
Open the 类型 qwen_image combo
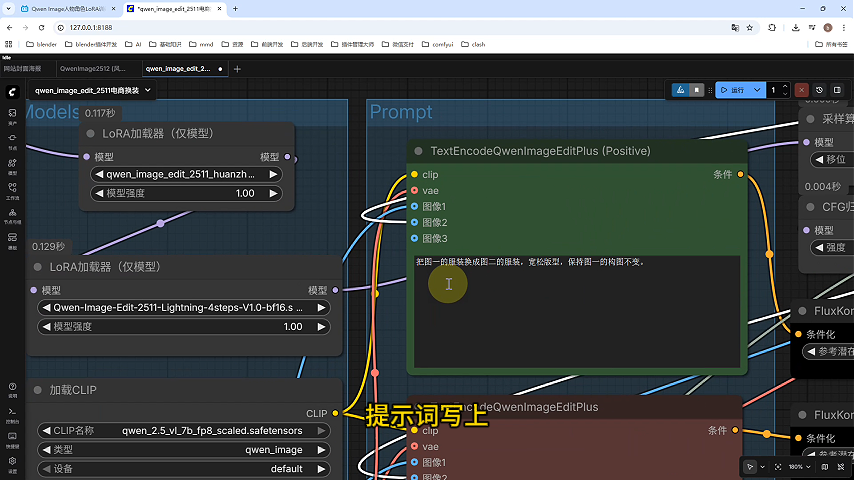click(184, 449)
